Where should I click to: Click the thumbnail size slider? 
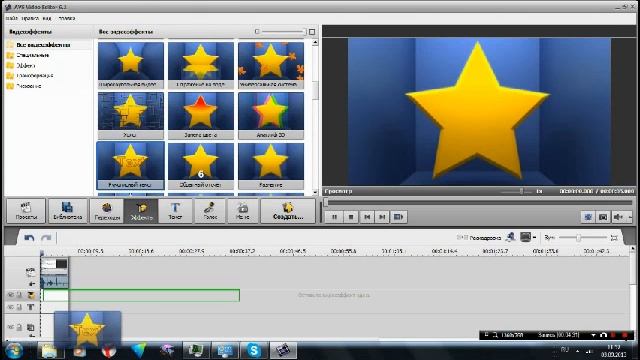point(283,32)
